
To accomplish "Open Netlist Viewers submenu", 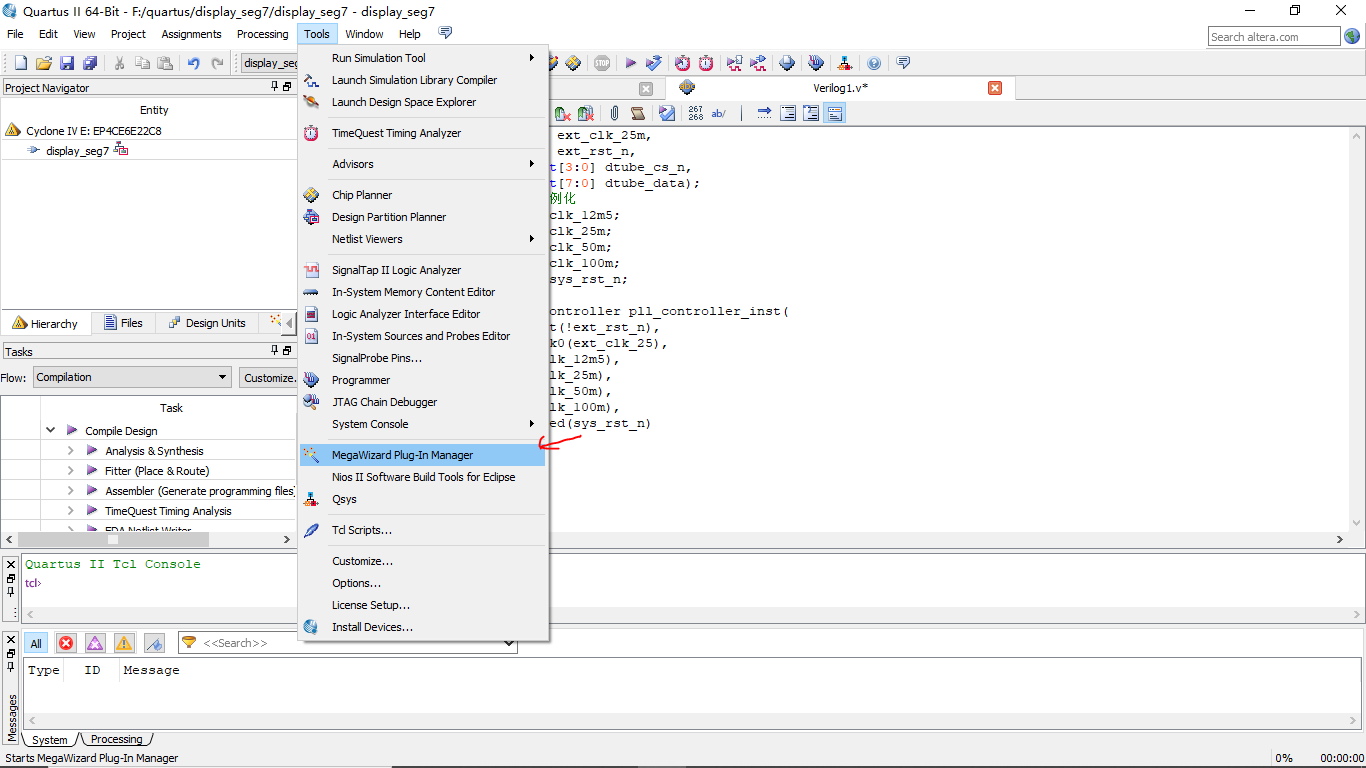I will (424, 239).
